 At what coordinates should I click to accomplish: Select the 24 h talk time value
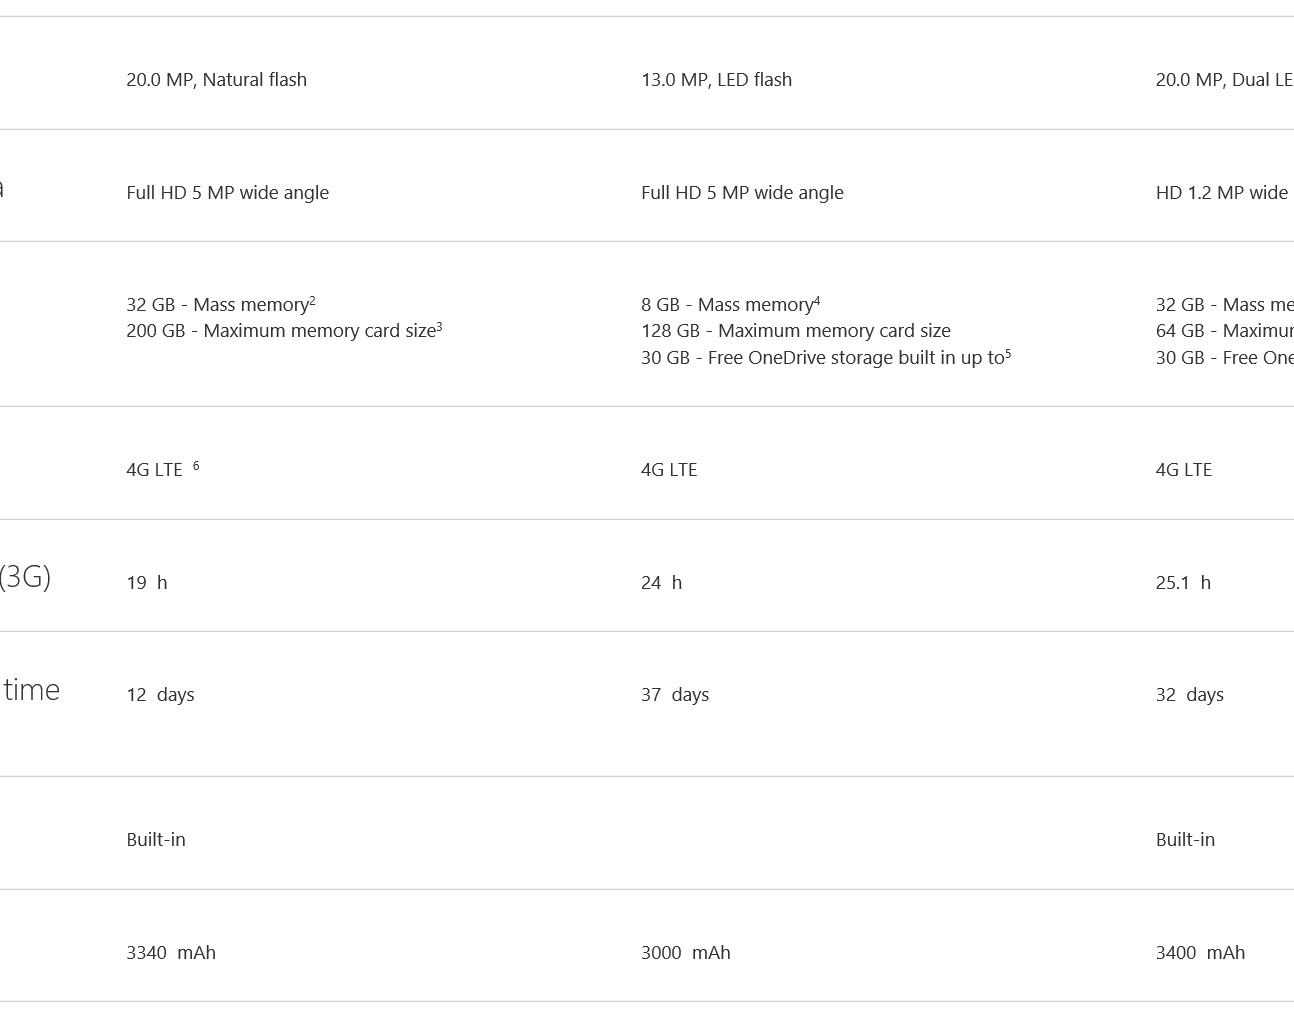point(661,582)
